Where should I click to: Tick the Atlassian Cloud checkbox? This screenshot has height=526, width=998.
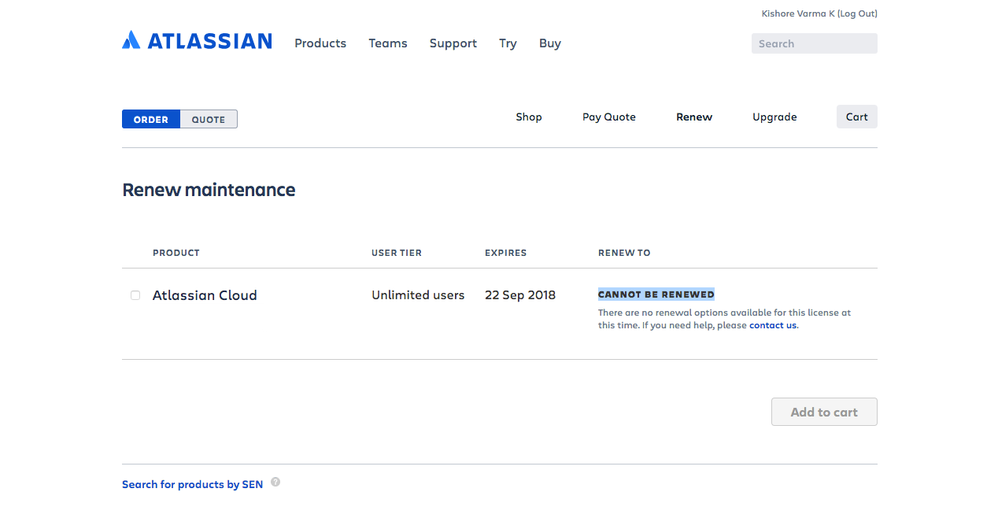[135, 295]
